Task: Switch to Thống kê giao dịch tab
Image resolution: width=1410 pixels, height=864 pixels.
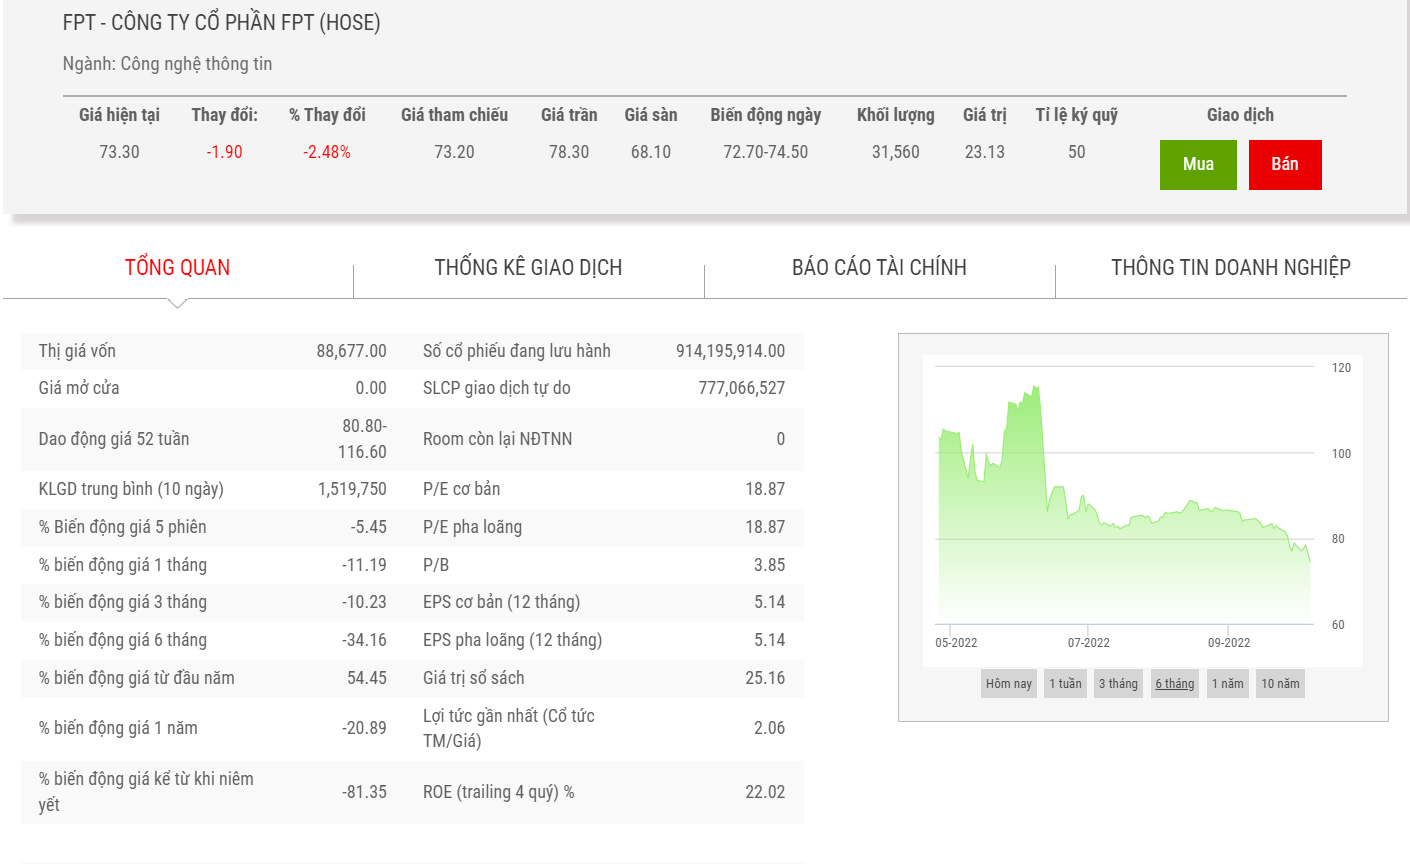Action: [528, 268]
